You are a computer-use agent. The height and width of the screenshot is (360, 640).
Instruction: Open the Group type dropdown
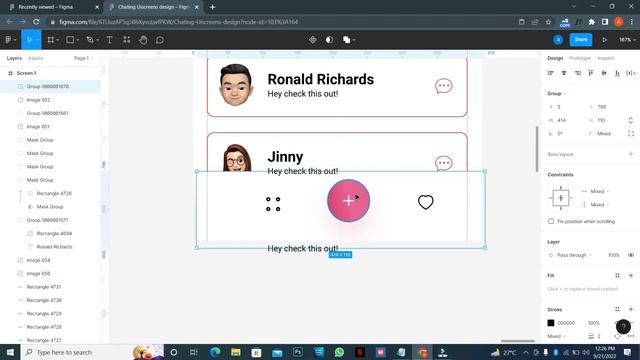[x=557, y=93]
